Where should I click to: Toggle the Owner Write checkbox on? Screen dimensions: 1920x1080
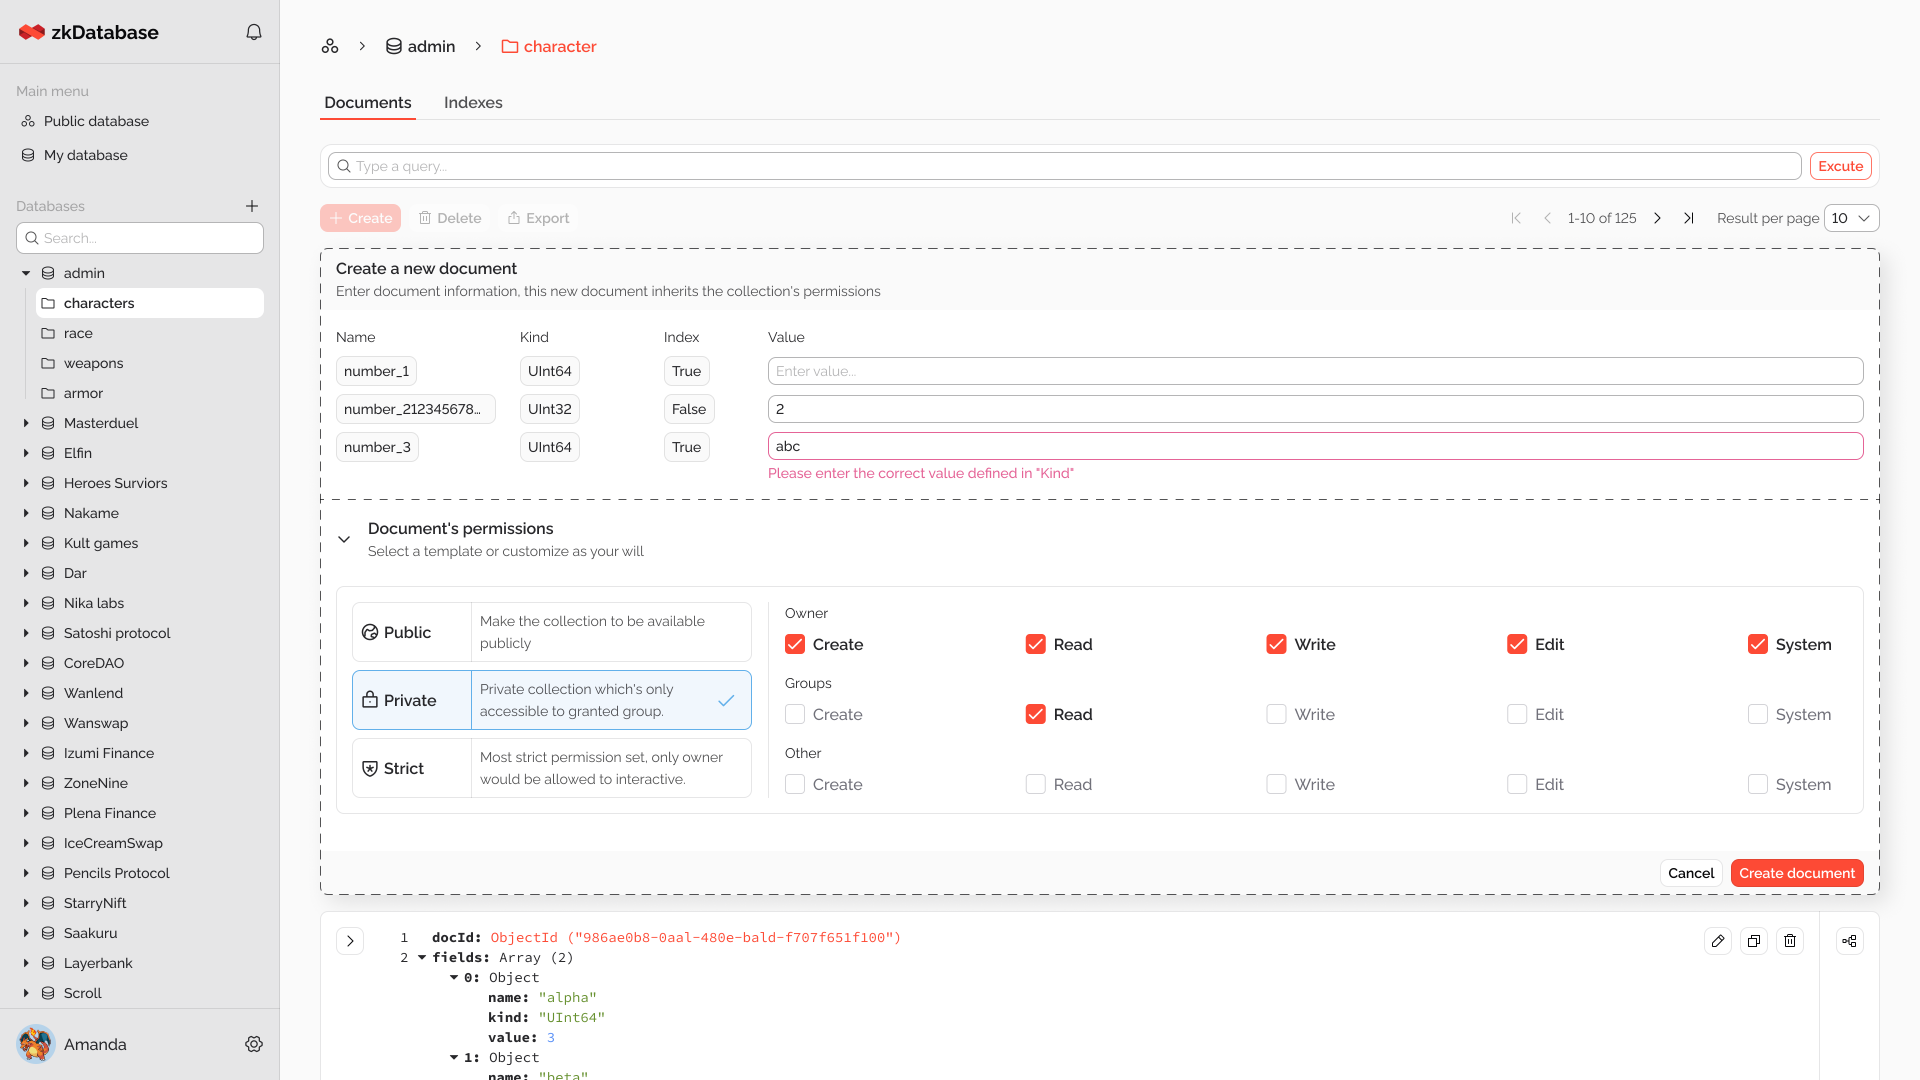1276,644
